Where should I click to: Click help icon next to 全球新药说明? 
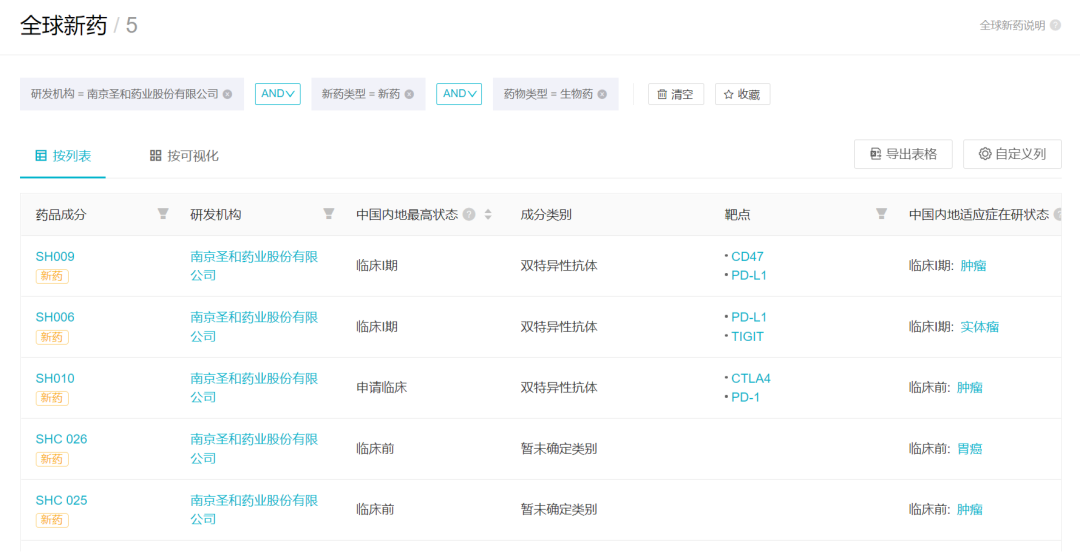(x=1055, y=25)
